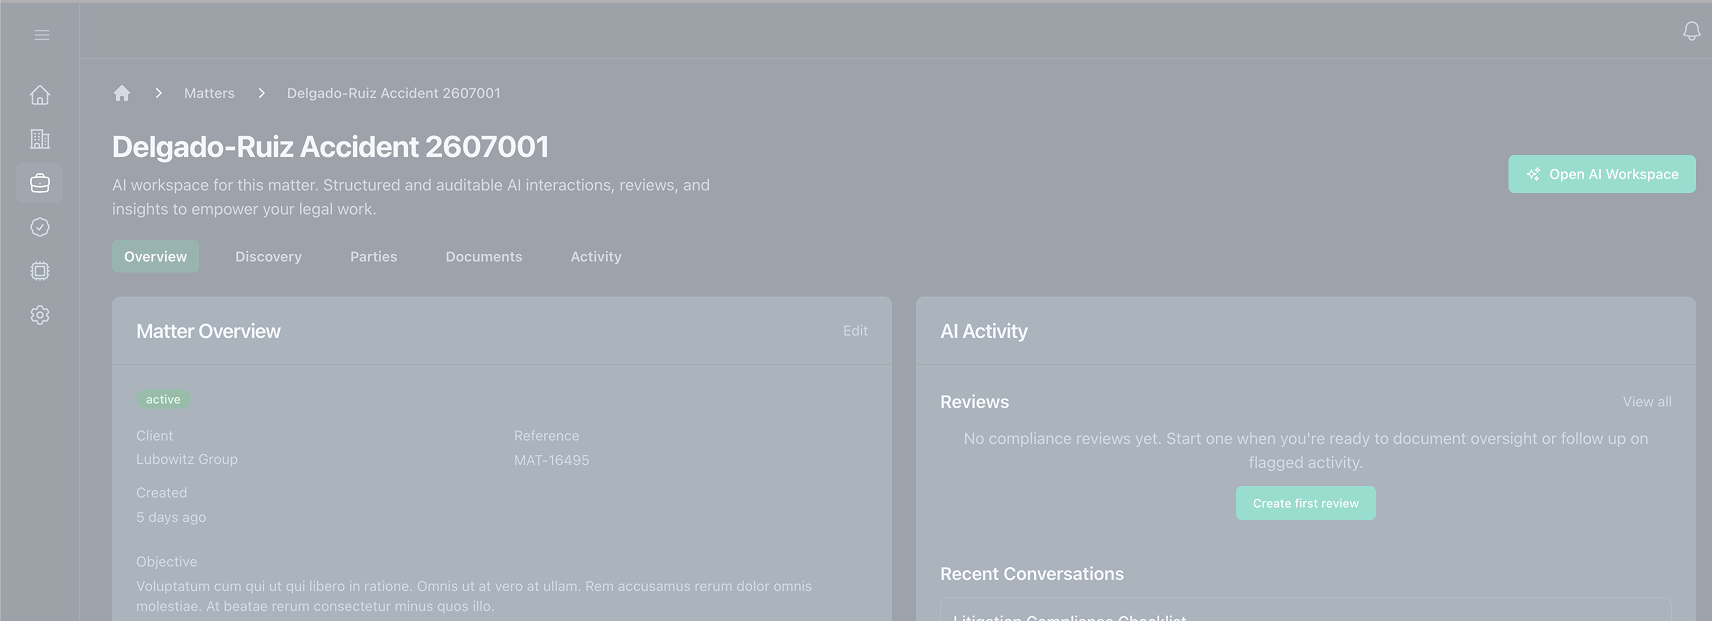Image resolution: width=1712 pixels, height=621 pixels.
Task: Switch to the Parties tab
Action: pos(374,257)
